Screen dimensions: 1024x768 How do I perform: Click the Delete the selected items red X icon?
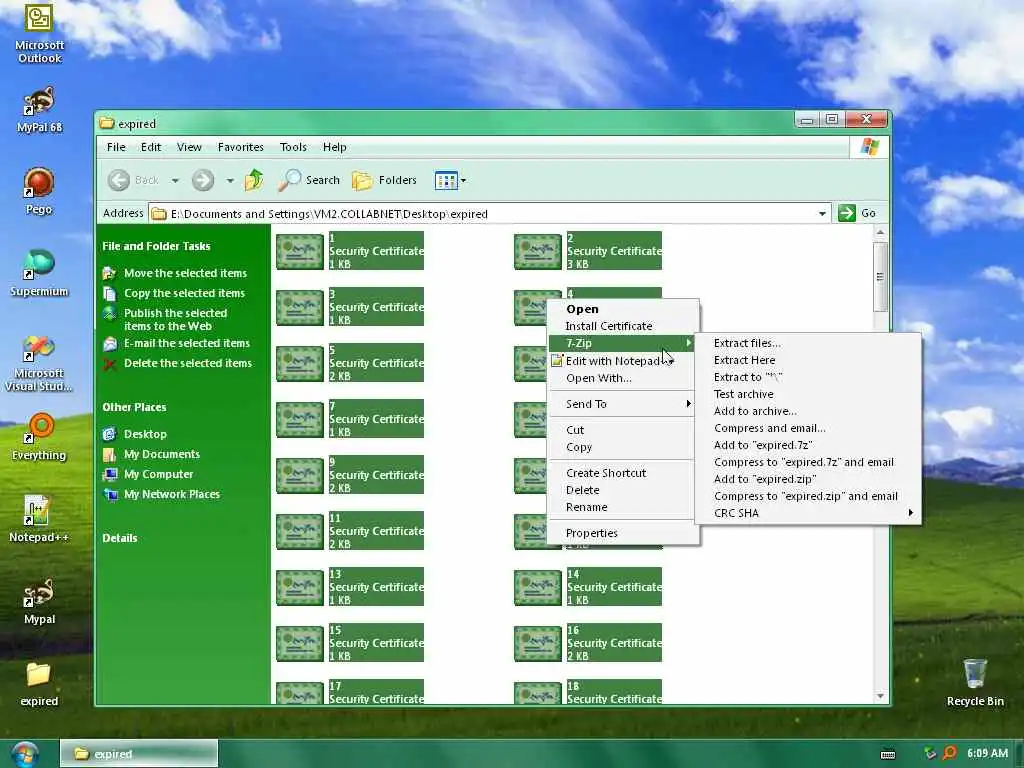(110, 364)
